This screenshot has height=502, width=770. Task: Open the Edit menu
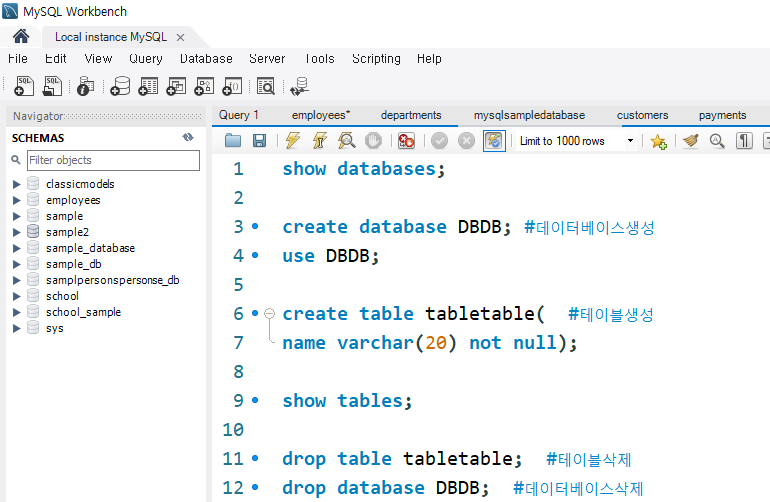coord(55,58)
